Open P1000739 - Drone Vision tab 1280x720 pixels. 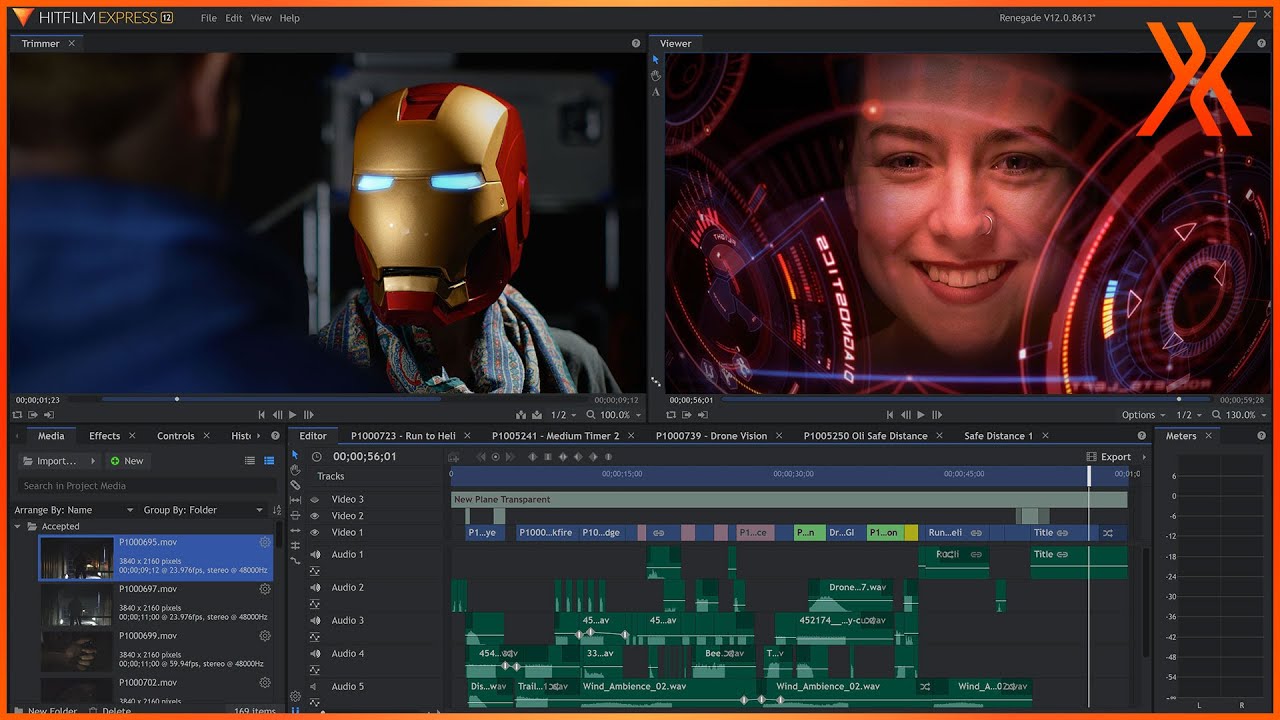[x=711, y=436]
